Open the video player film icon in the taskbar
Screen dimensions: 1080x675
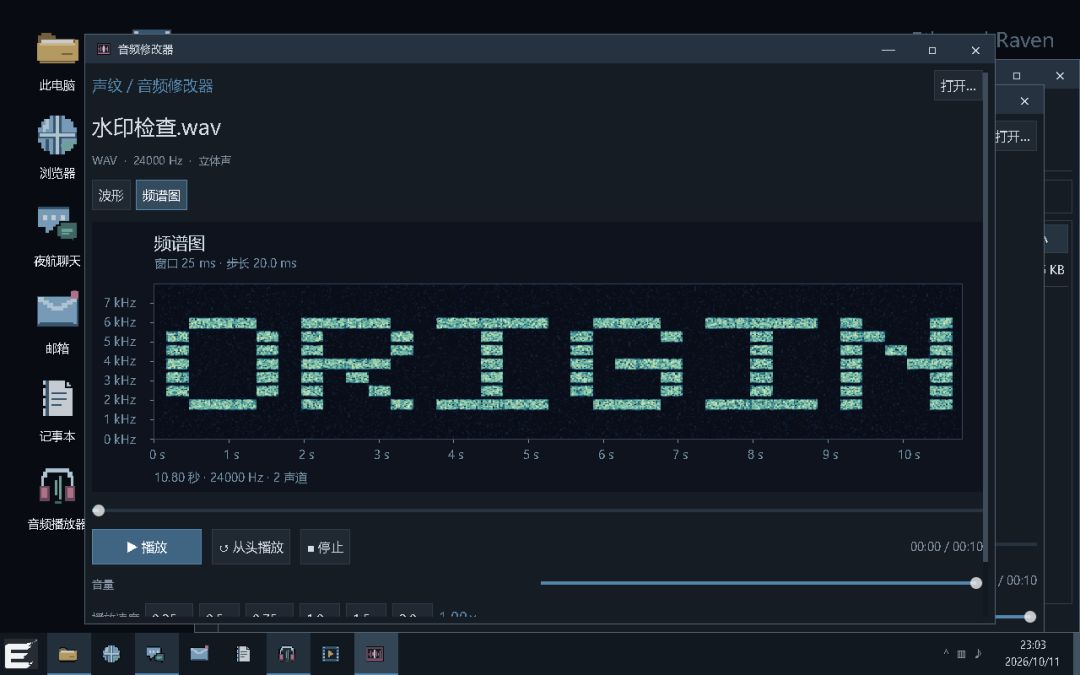click(331, 654)
